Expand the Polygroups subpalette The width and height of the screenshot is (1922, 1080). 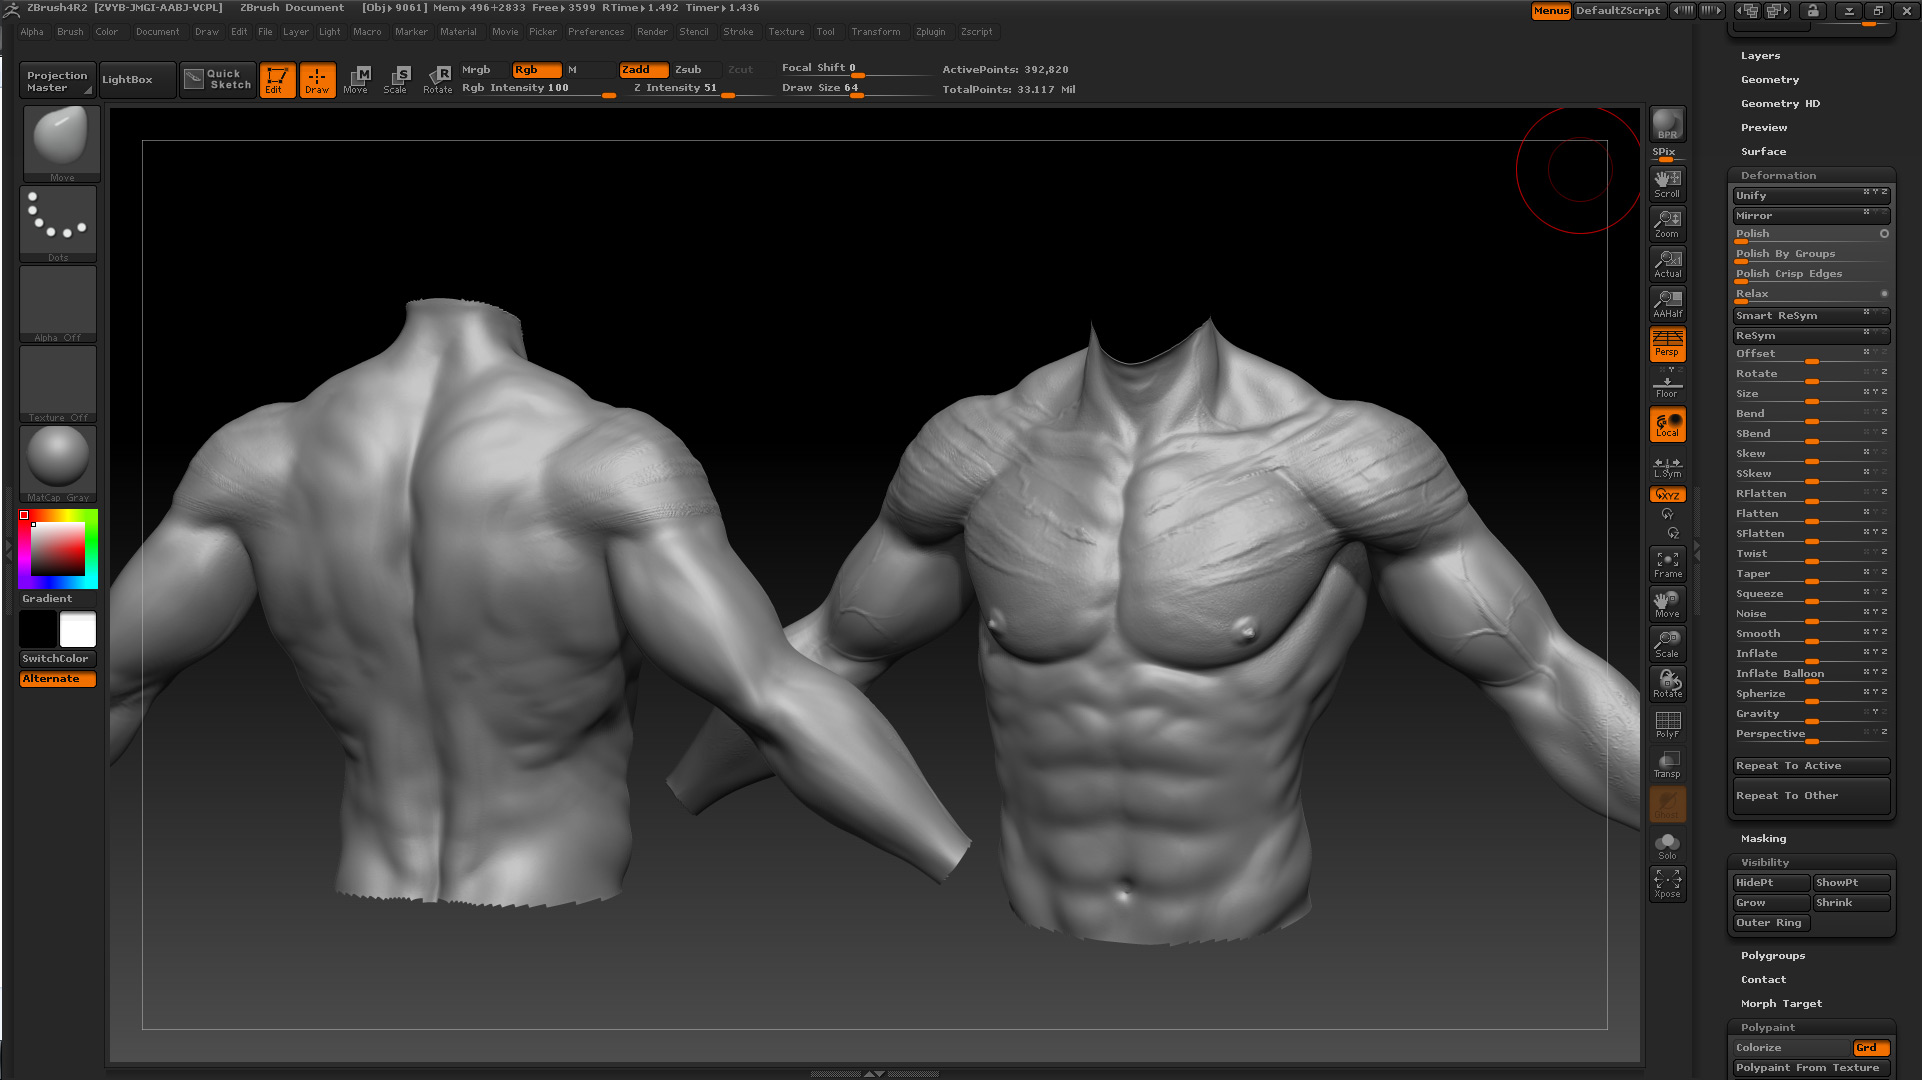[x=1773, y=956]
